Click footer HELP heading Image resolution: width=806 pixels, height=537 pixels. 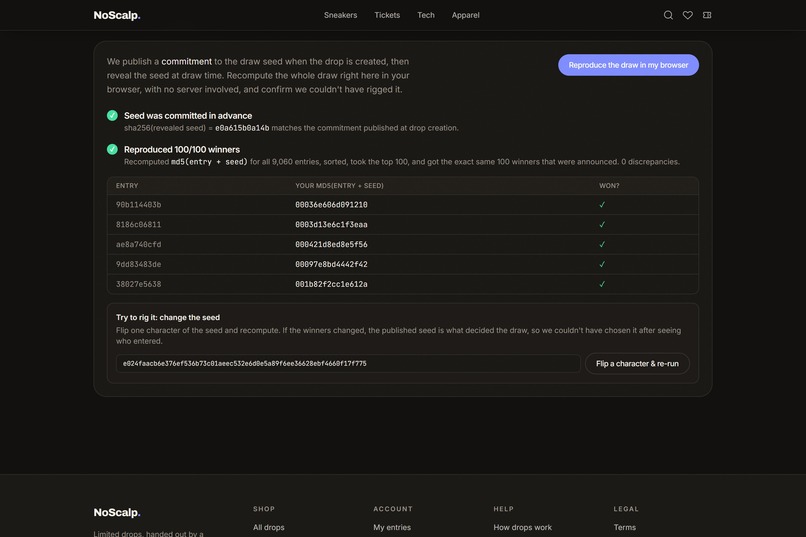[x=503, y=509]
